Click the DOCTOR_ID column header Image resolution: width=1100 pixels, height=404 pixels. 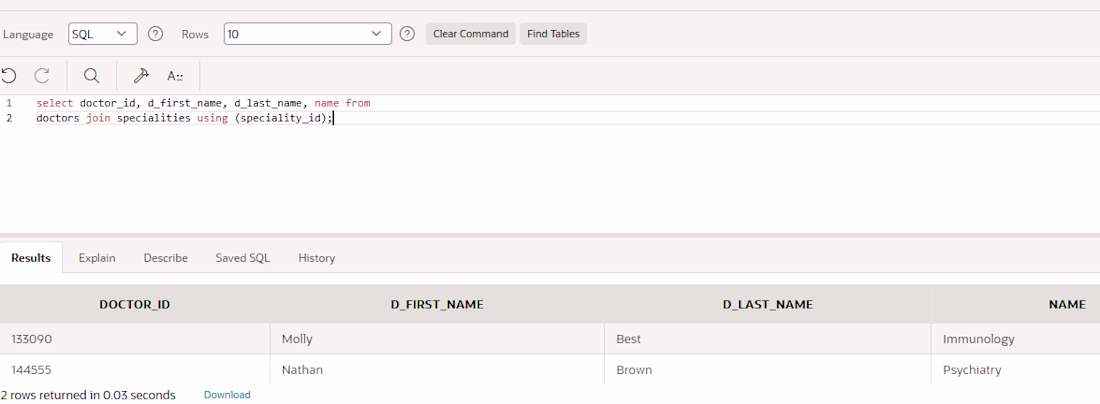(135, 304)
